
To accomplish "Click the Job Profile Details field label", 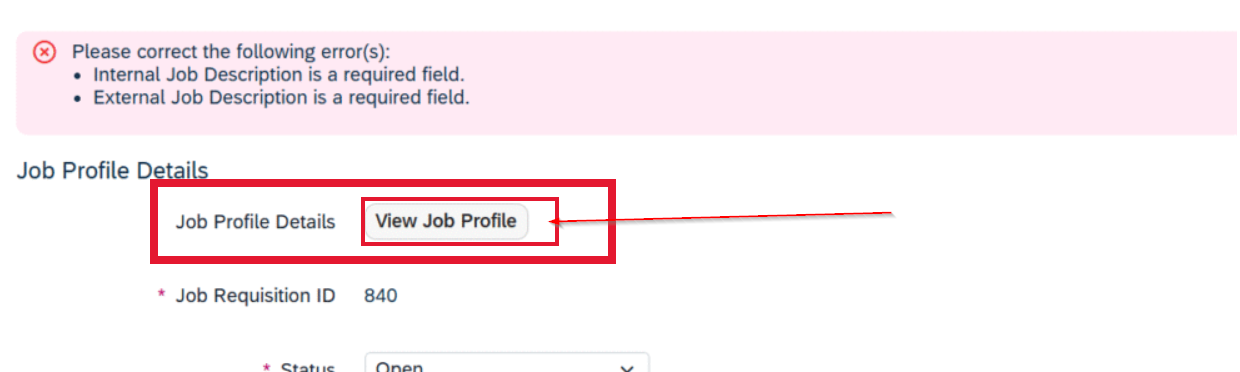I will point(255,222).
